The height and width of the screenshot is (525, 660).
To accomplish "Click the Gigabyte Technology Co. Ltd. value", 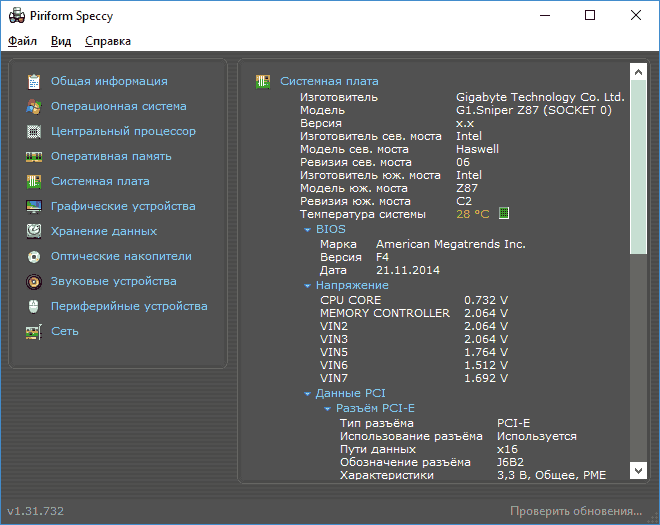I will [540, 97].
